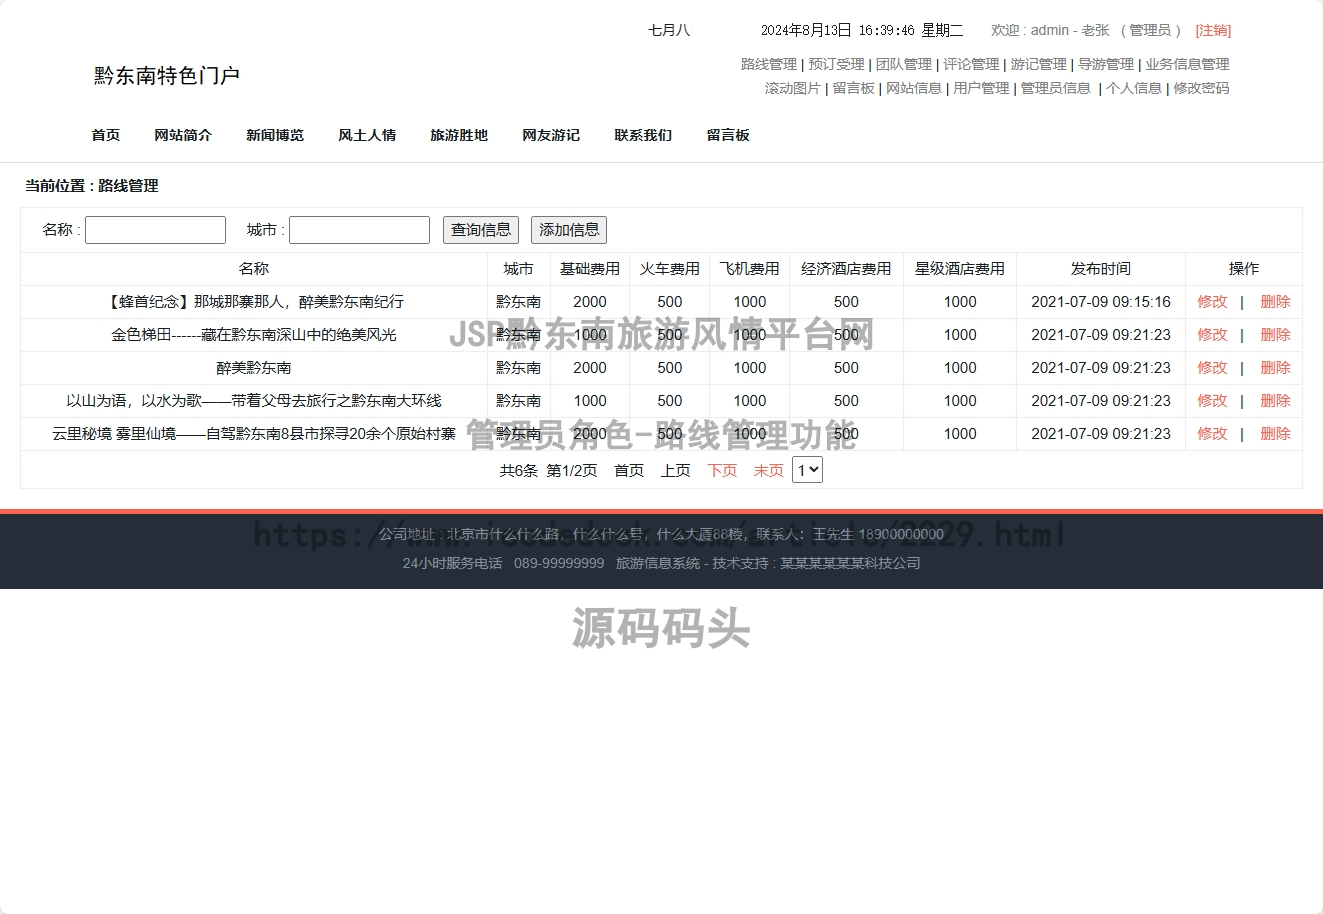The width and height of the screenshot is (1323, 914).
Task: Go to 修改密码 admin link
Action: pos(1201,88)
